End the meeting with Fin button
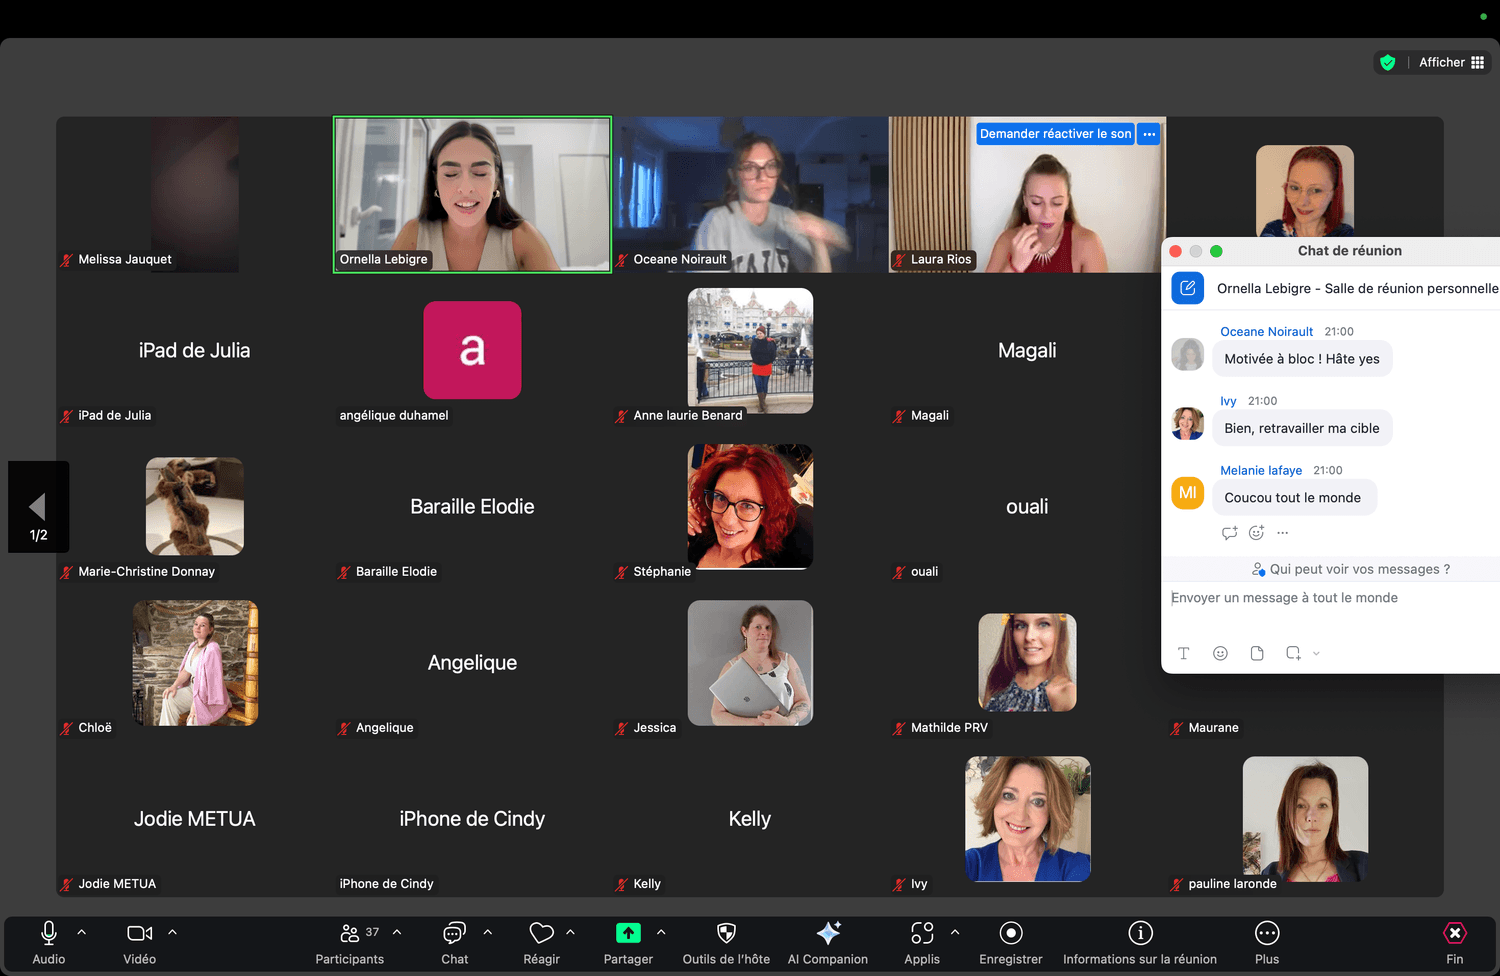This screenshot has width=1500, height=976. (x=1455, y=943)
